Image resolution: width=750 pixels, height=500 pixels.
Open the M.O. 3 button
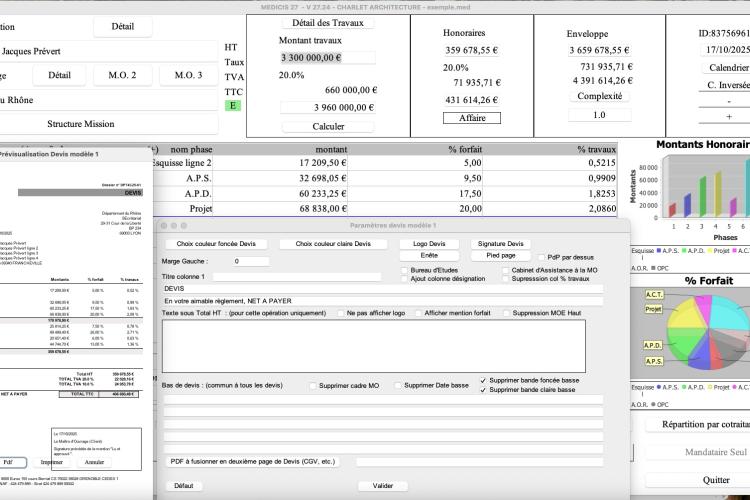188,75
